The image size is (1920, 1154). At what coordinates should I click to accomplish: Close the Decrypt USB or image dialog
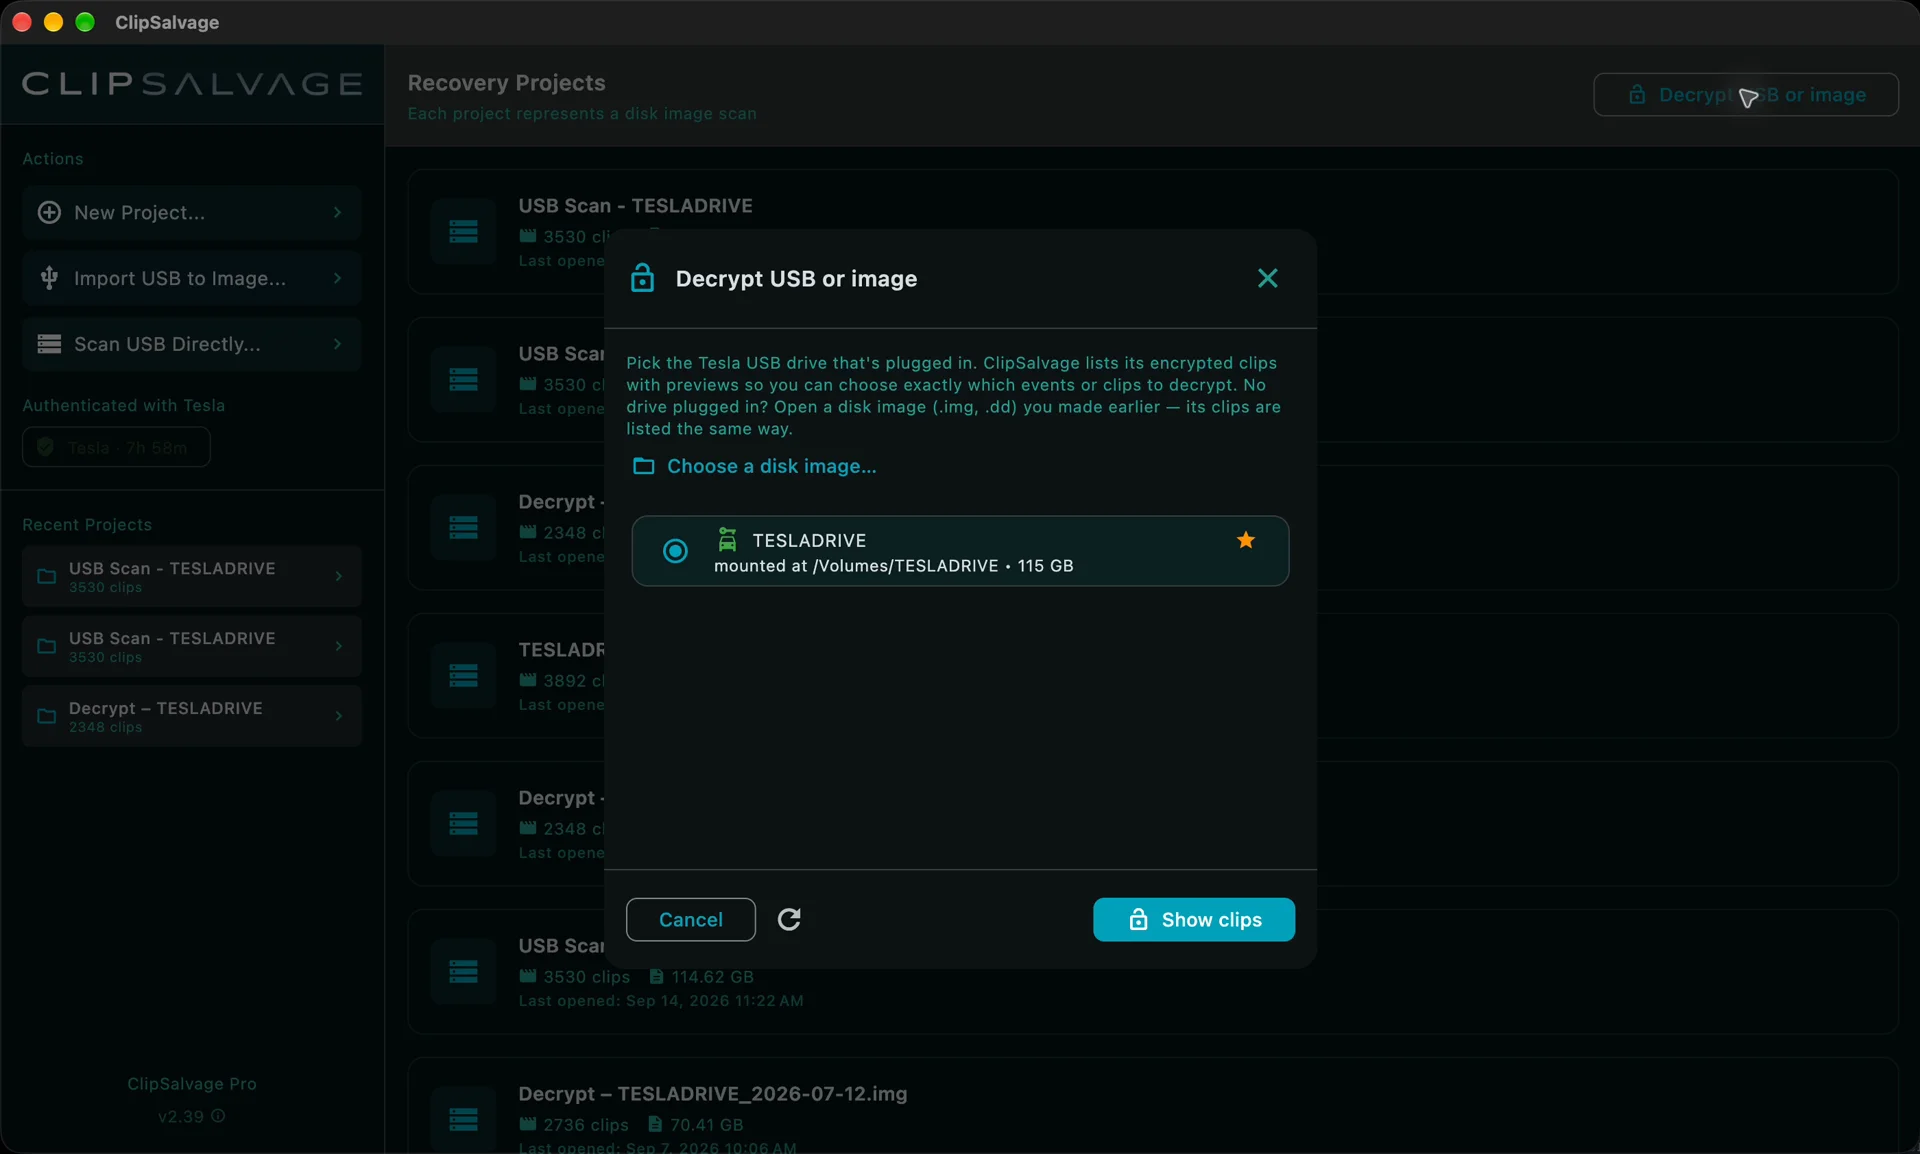click(1267, 278)
